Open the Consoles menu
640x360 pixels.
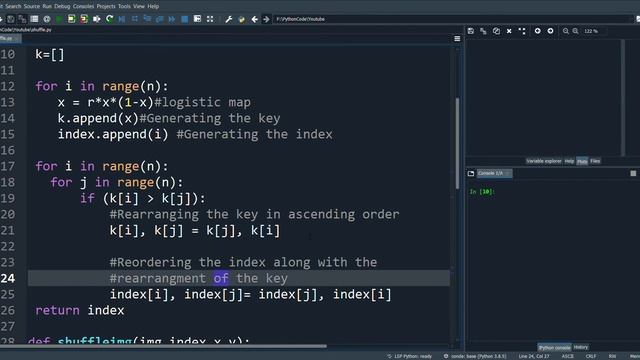(83, 6)
